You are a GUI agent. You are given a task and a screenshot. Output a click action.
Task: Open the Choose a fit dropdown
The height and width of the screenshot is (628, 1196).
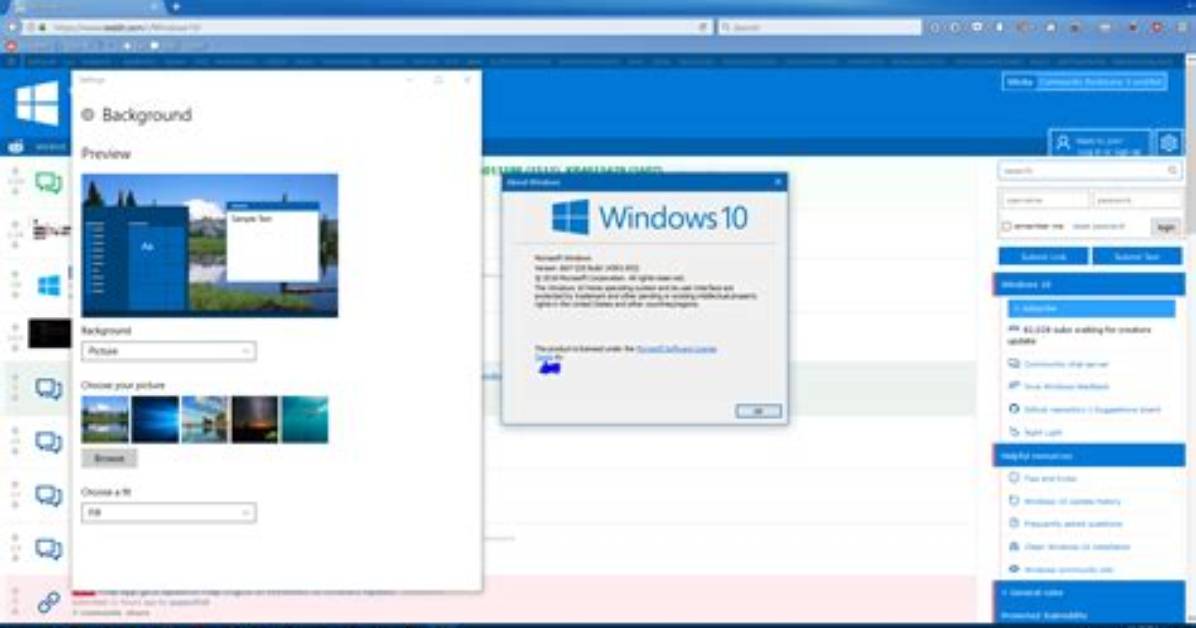pyautogui.click(x=169, y=513)
